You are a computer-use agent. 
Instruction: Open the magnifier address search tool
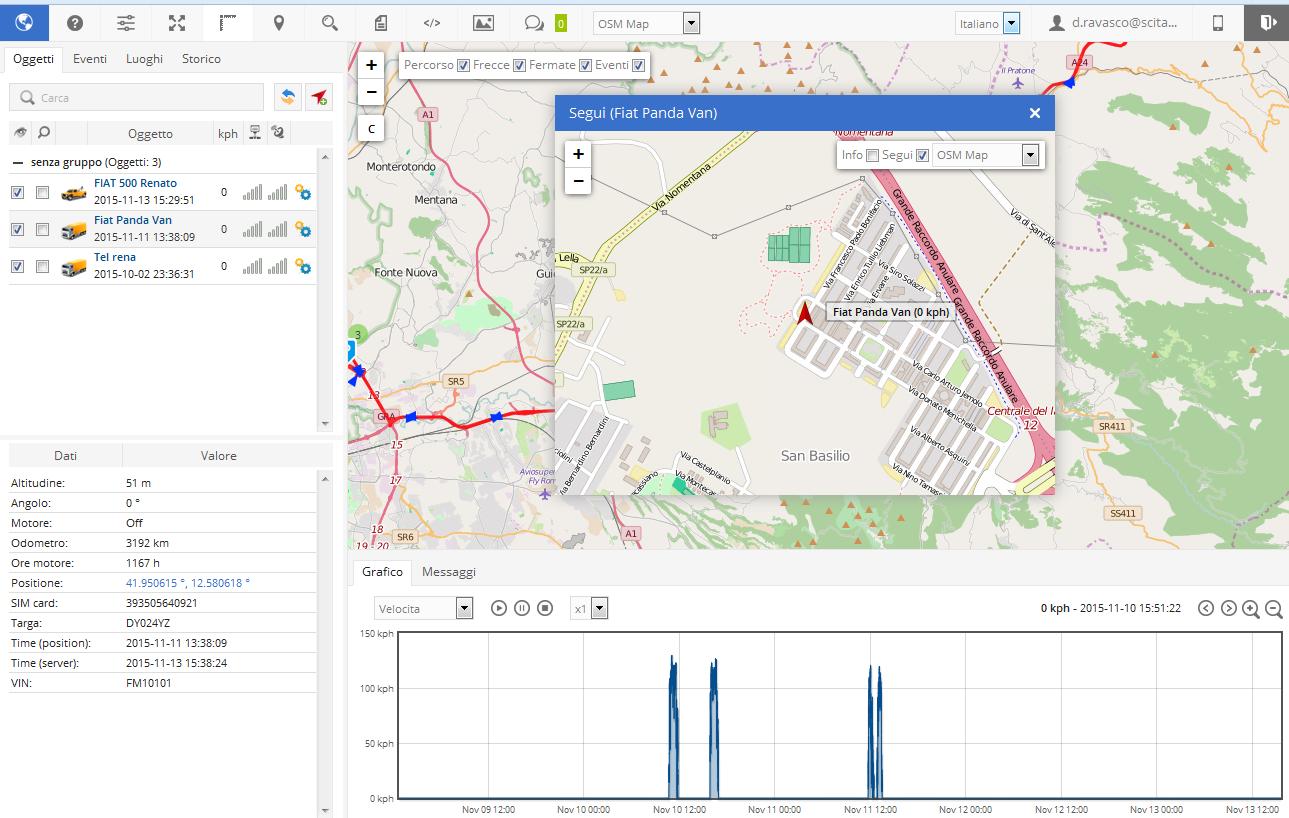pos(330,23)
